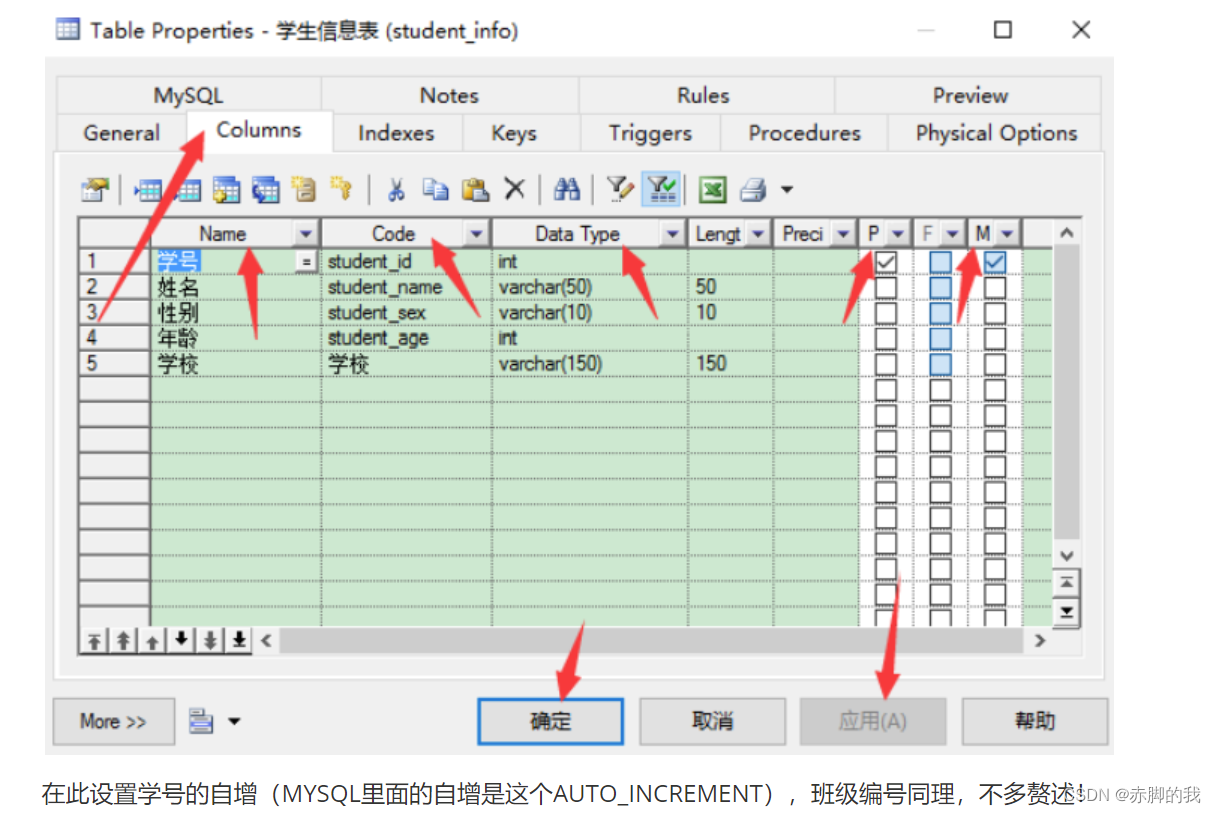The image size is (1216, 813).
Task: Open the Preci column header dropdown
Action: (843, 234)
